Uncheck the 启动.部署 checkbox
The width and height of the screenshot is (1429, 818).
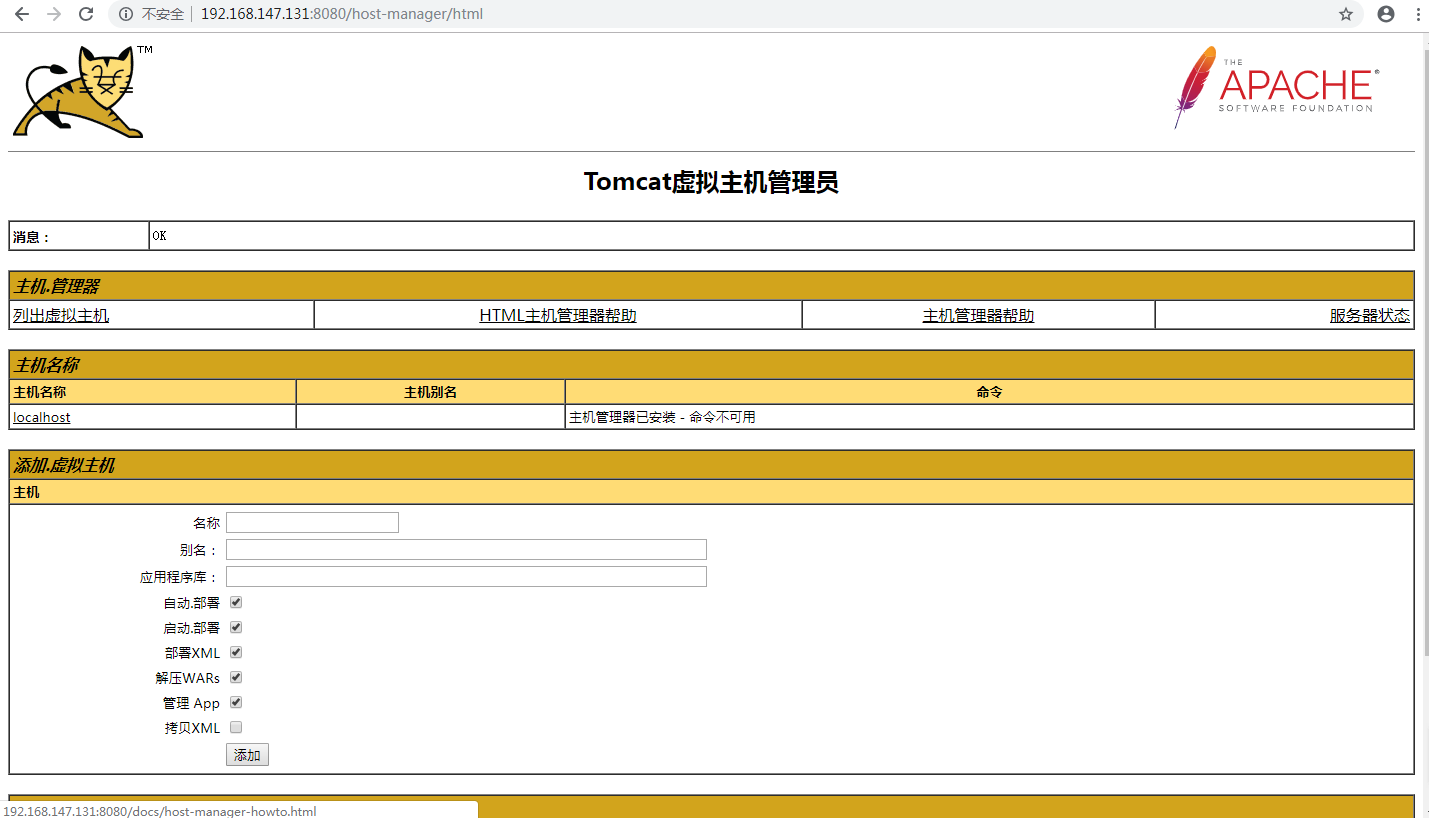coord(236,627)
